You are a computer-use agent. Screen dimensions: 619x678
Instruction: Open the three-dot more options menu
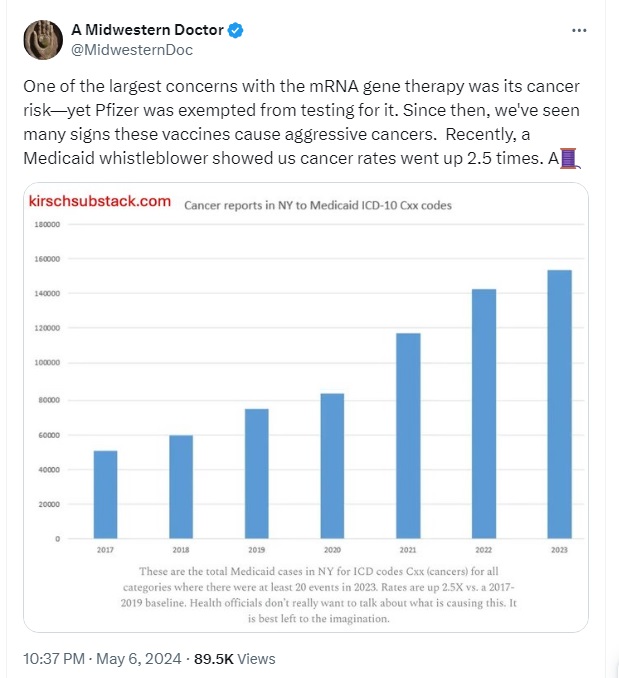click(579, 30)
